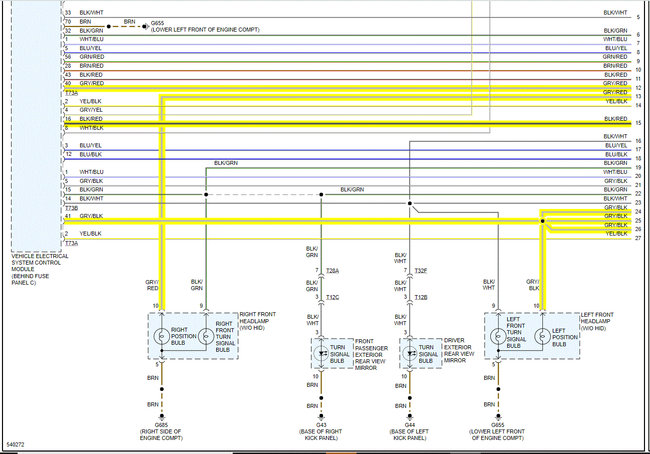
Task: Click the Right Position Bulb lamp symbol
Action: click(x=162, y=336)
